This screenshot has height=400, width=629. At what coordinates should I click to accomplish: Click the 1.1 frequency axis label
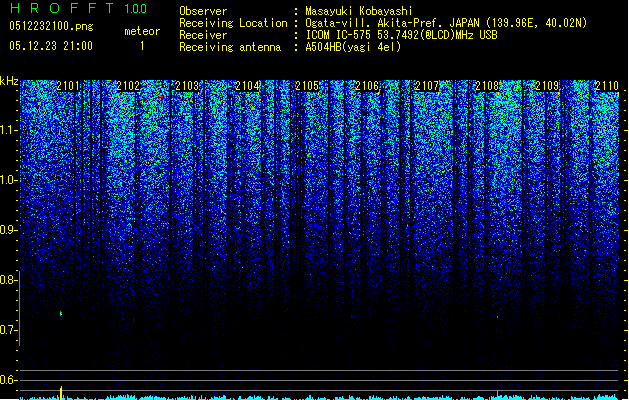[8, 130]
